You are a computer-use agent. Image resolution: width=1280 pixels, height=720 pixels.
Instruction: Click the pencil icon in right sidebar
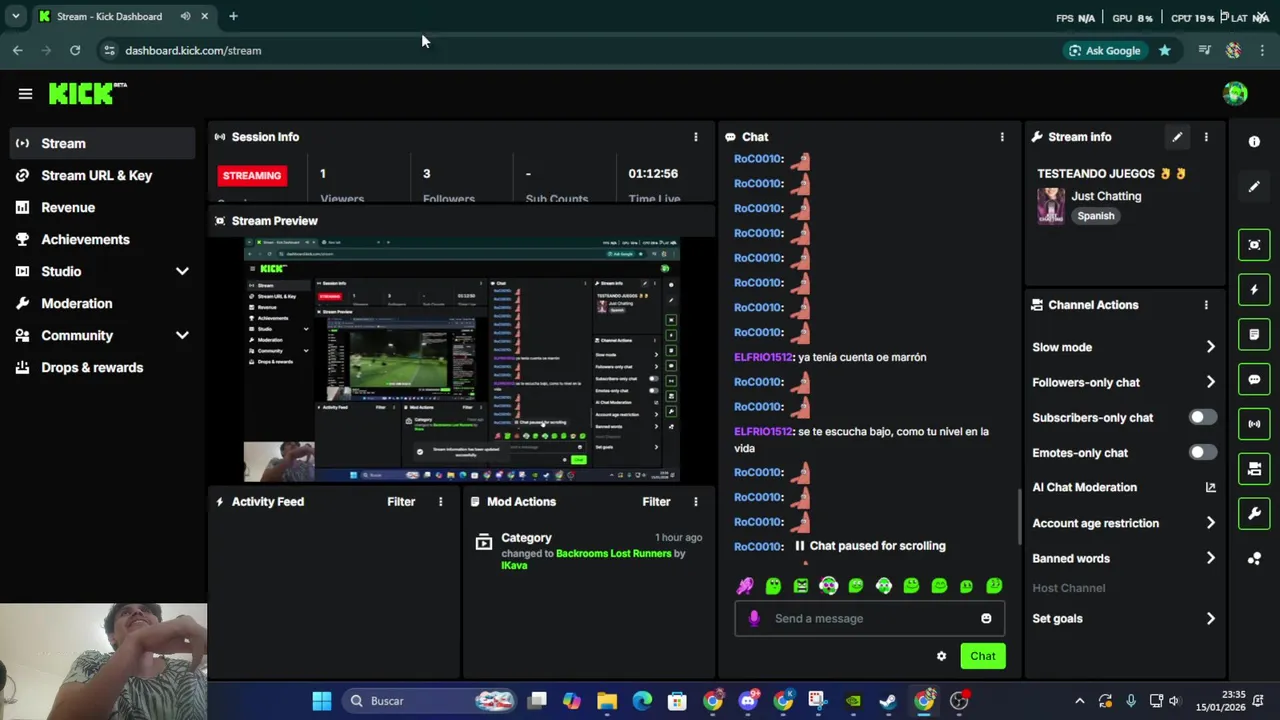pyautogui.click(x=1254, y=187)
